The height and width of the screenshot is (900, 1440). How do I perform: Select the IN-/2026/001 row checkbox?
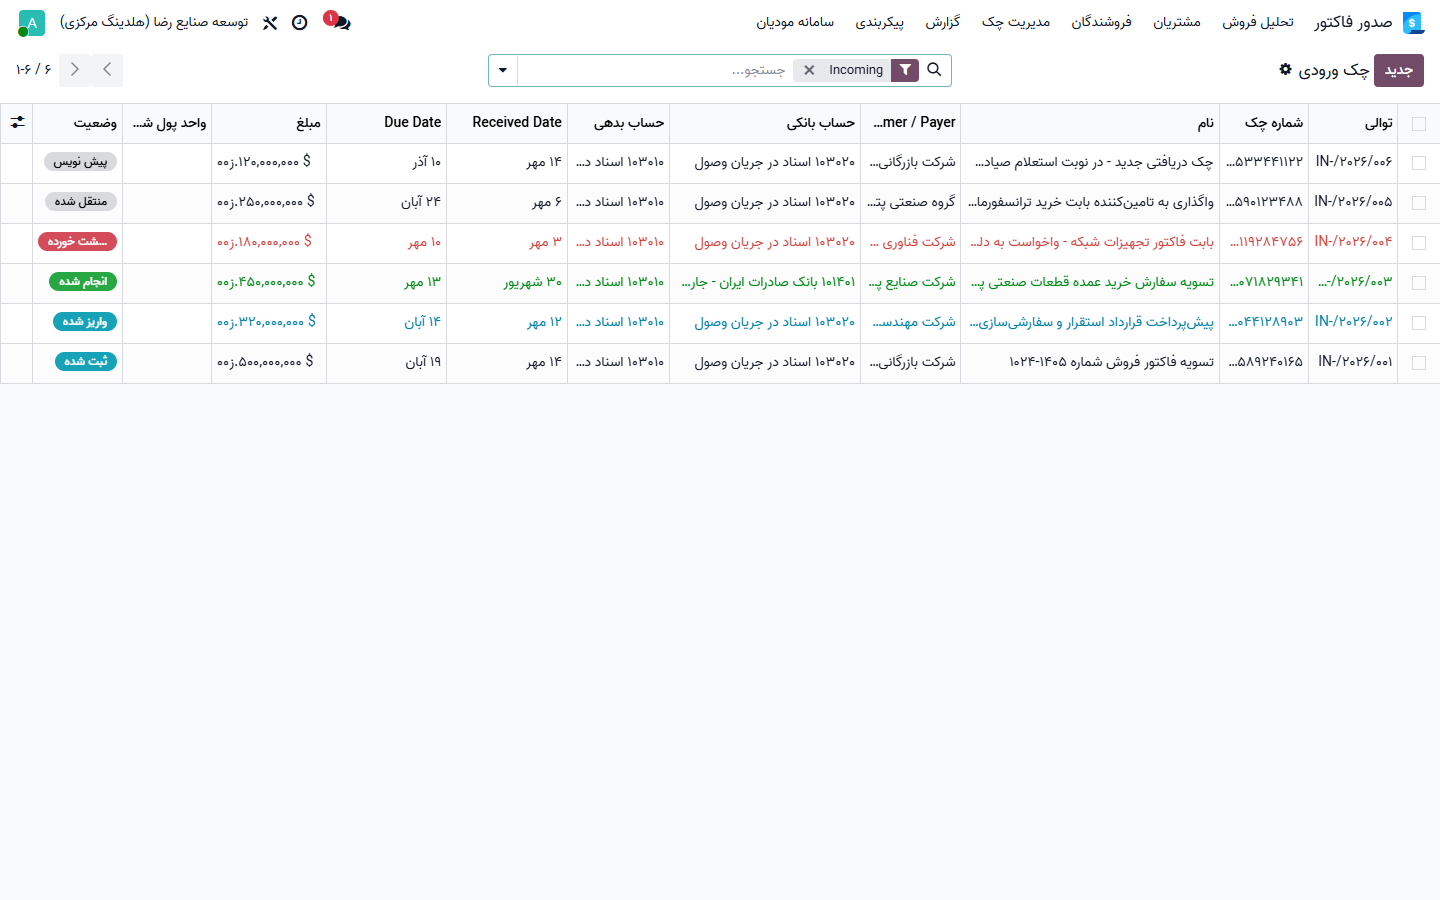(1418, 363)
